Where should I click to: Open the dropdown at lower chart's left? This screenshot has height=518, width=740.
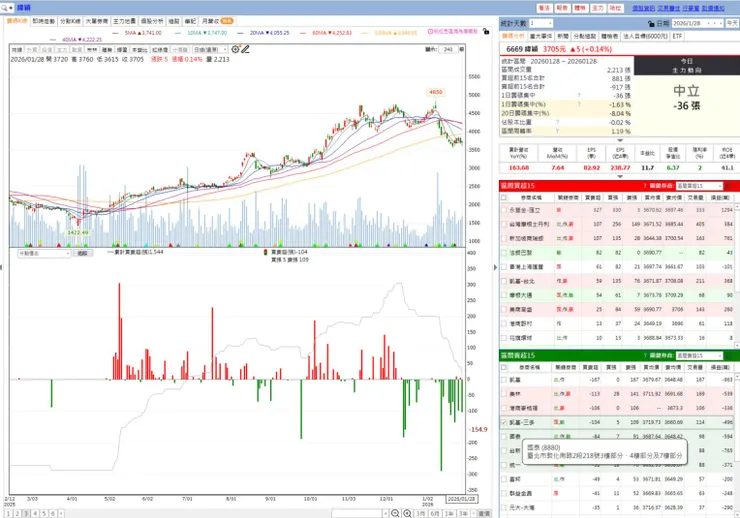pos(44,253)
